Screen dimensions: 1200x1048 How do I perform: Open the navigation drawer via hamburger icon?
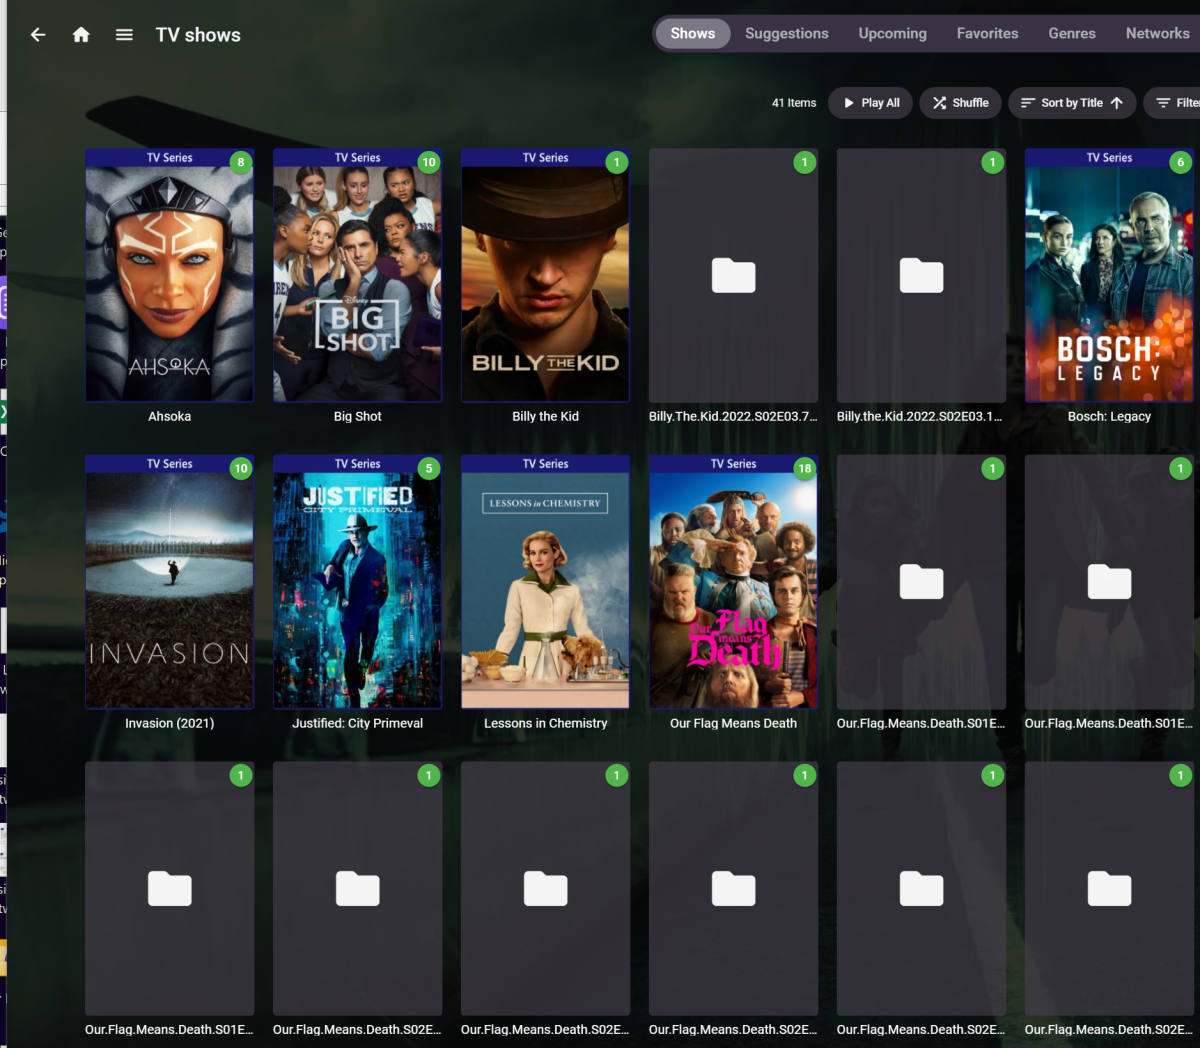pyautogui.click(x=123, y=33)
